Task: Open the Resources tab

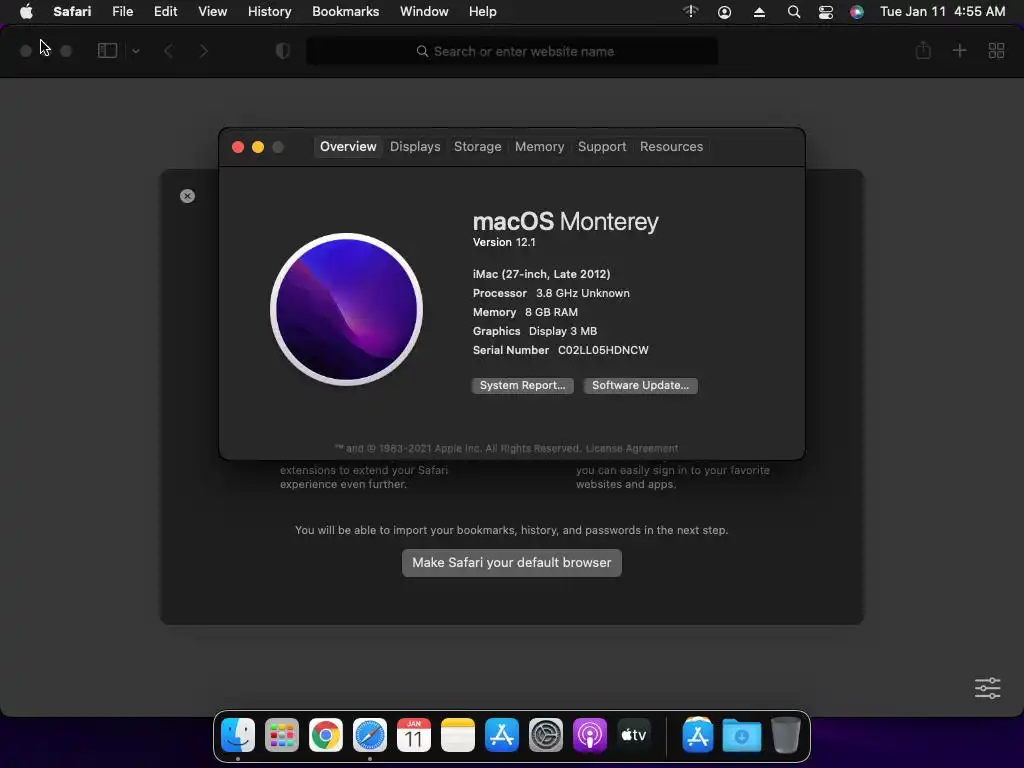Action: (x=671, y=147)
